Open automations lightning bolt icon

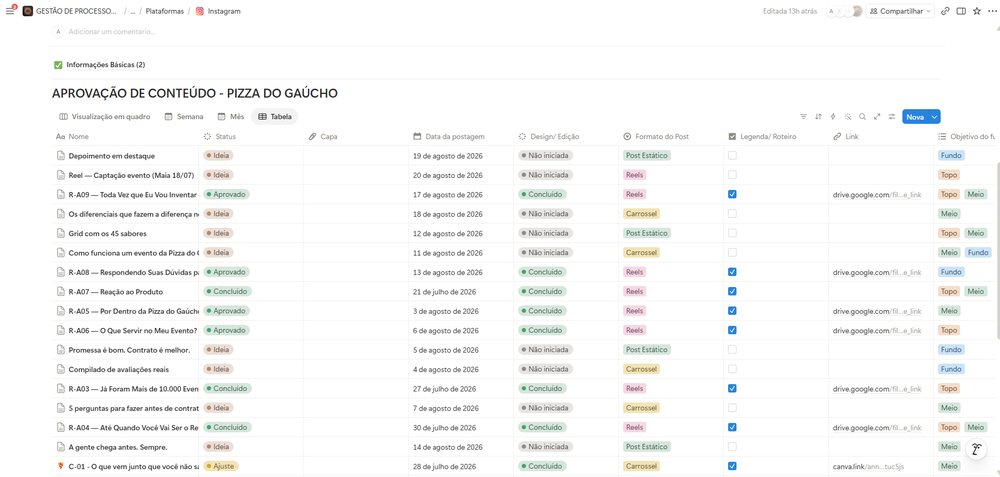(x=833, y=117)
